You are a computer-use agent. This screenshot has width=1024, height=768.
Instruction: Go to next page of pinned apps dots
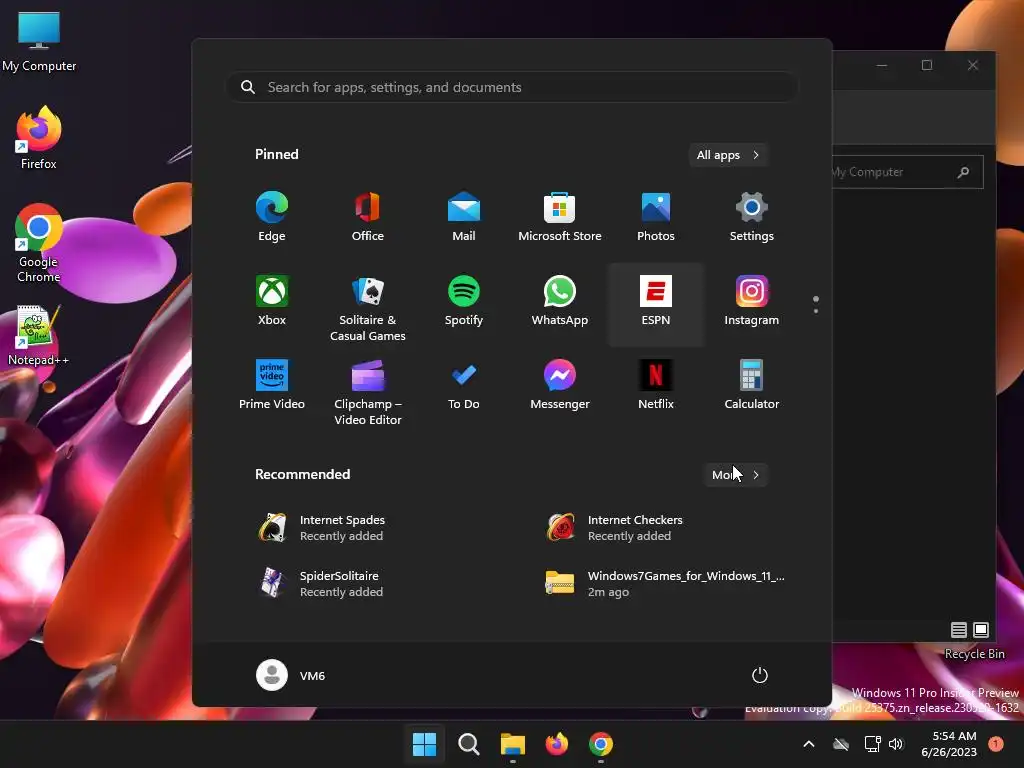coord(816,311)
